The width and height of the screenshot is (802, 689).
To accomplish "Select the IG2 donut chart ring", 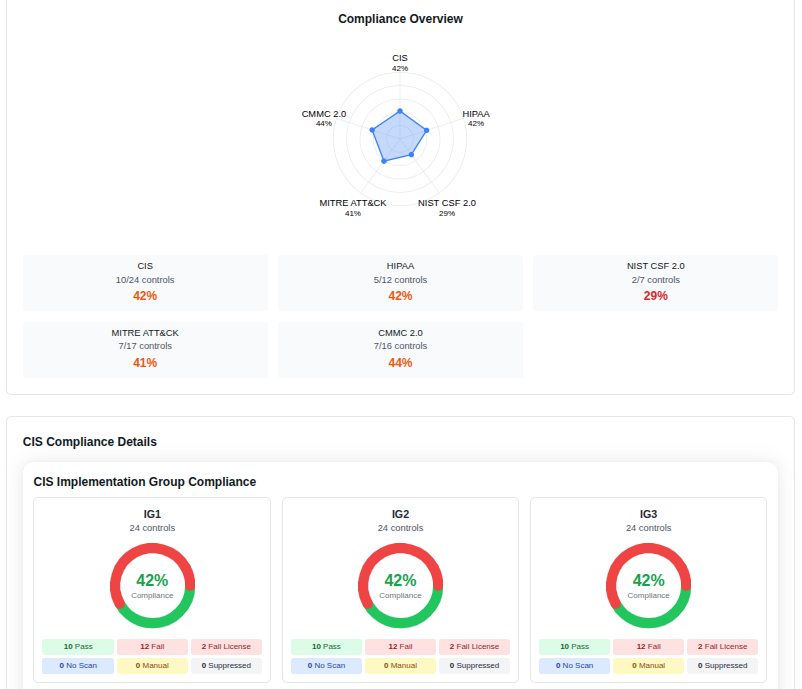I will [x=400, y=549].
